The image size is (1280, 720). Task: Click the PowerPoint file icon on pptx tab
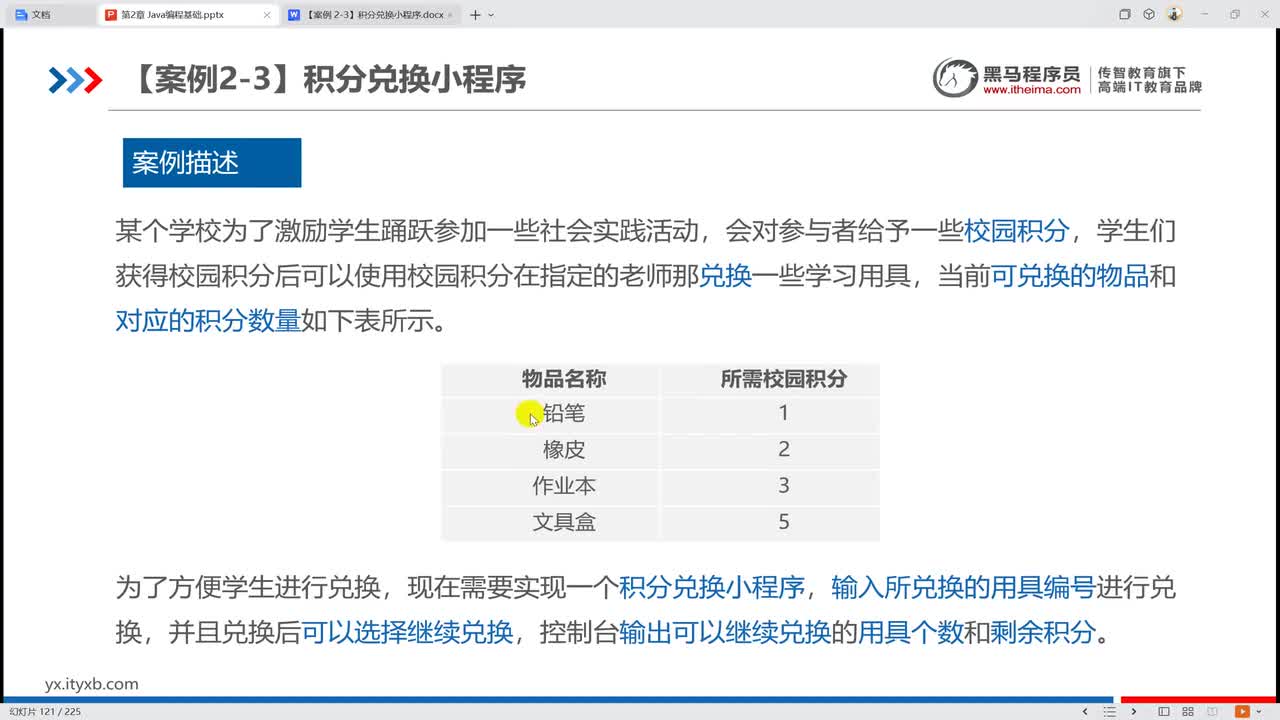tap(111, 15)
